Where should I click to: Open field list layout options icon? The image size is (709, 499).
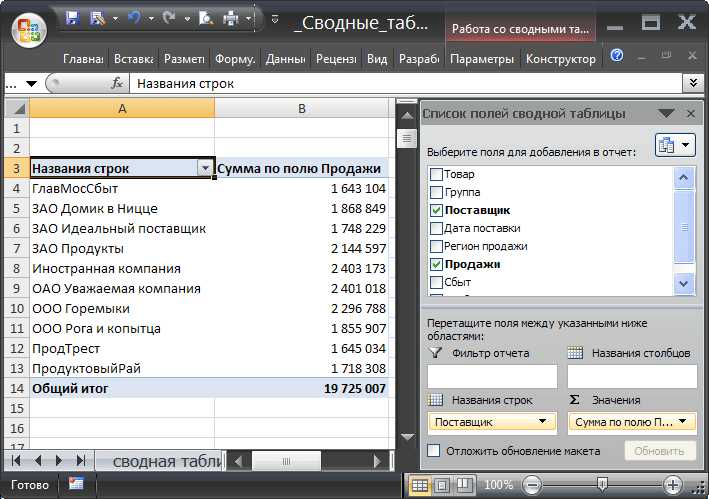pyautogui.click(x=675, y=145)
